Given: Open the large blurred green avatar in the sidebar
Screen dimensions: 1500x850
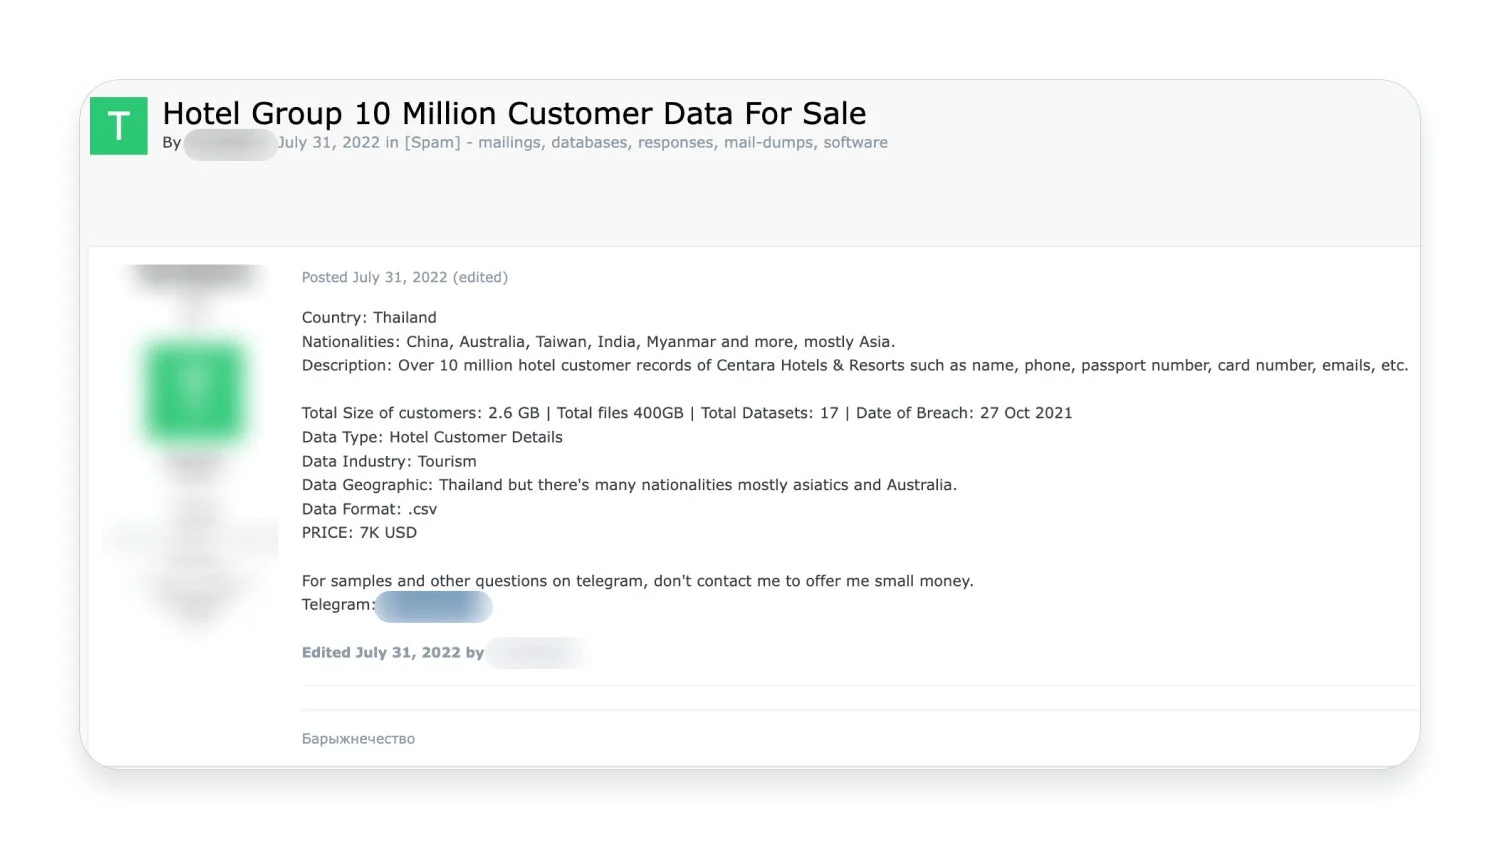Looking at the screenshot, I should click(x=195, y=392).
